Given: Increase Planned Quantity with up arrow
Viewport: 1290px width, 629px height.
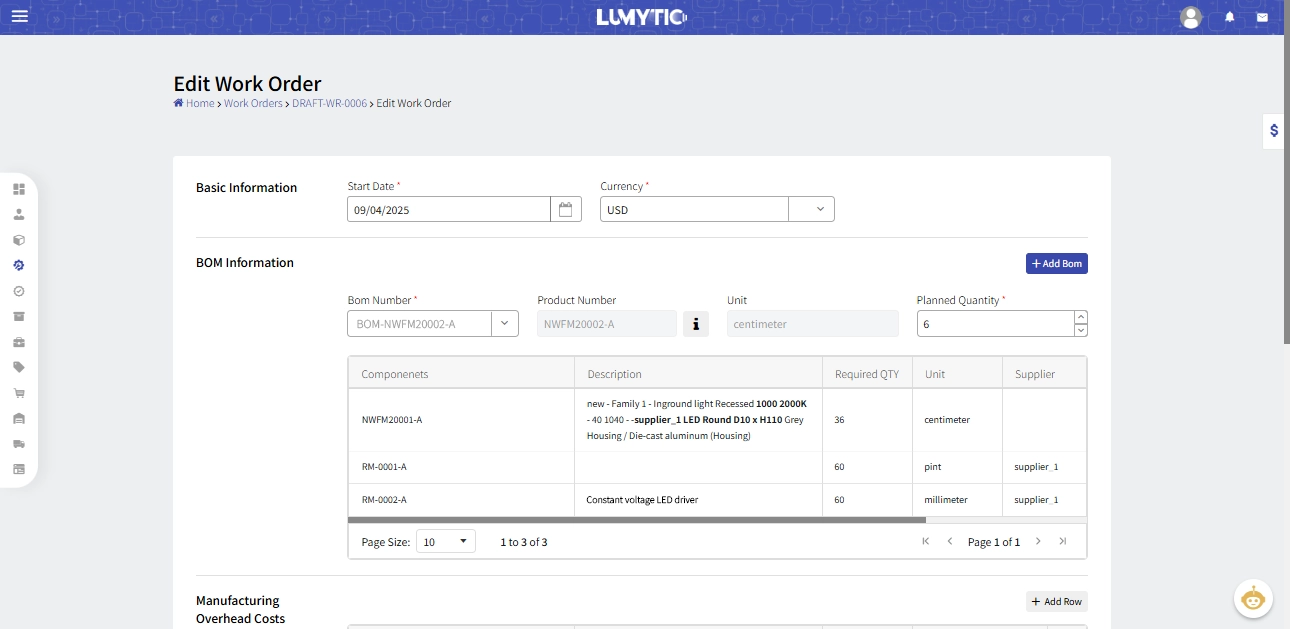Looking at the screenshot, I should pos(1080,318).
